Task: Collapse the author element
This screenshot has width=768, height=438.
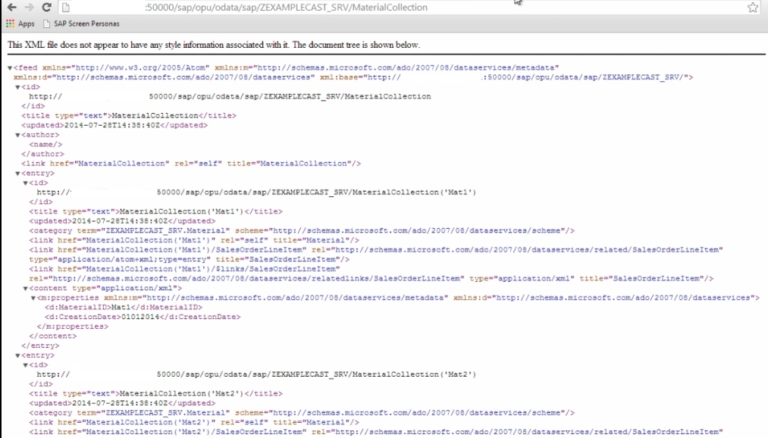Action: (x=18, y=135)
